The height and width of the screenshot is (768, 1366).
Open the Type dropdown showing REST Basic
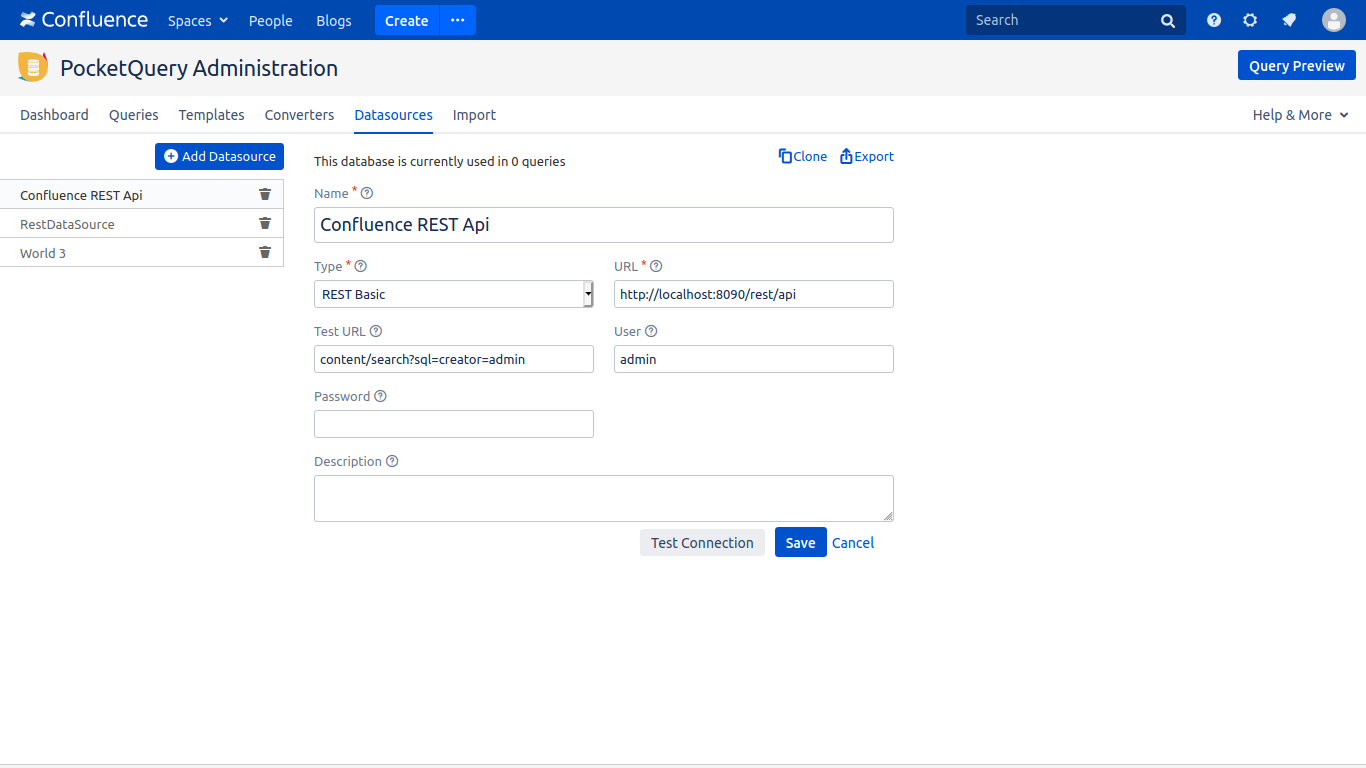(x=454, y=294)
